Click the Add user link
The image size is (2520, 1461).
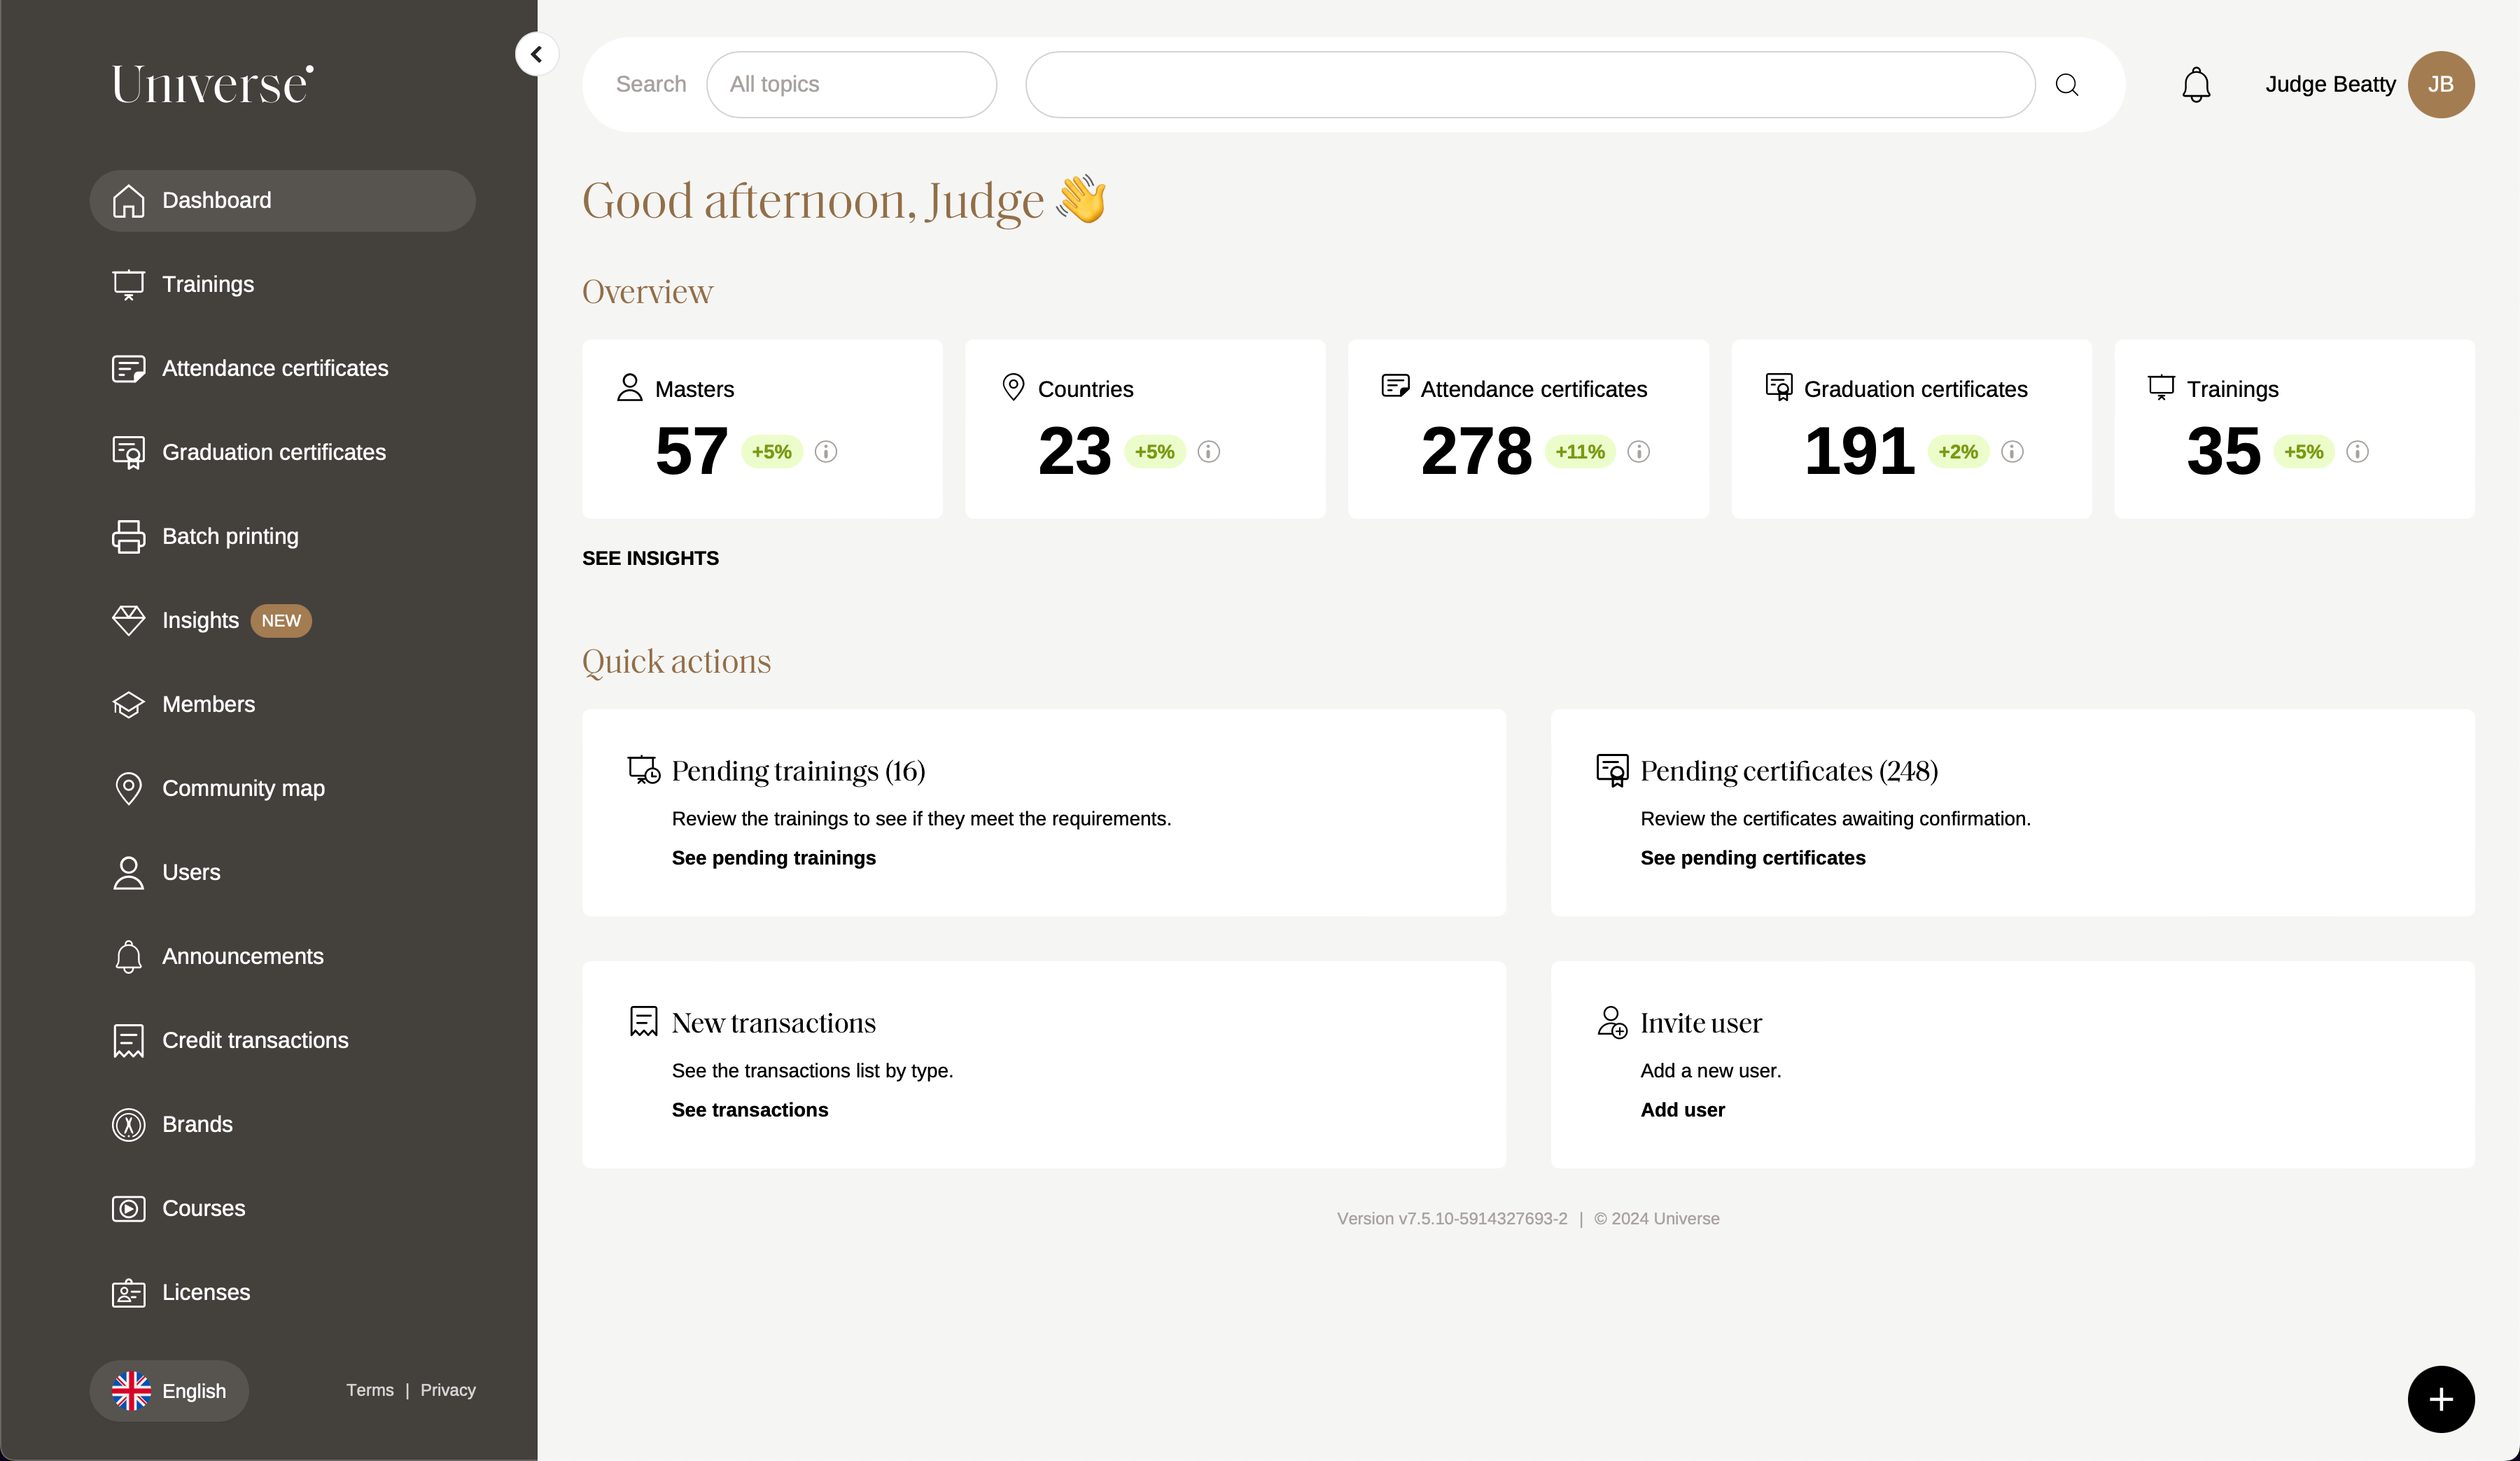point(1682,1110)
